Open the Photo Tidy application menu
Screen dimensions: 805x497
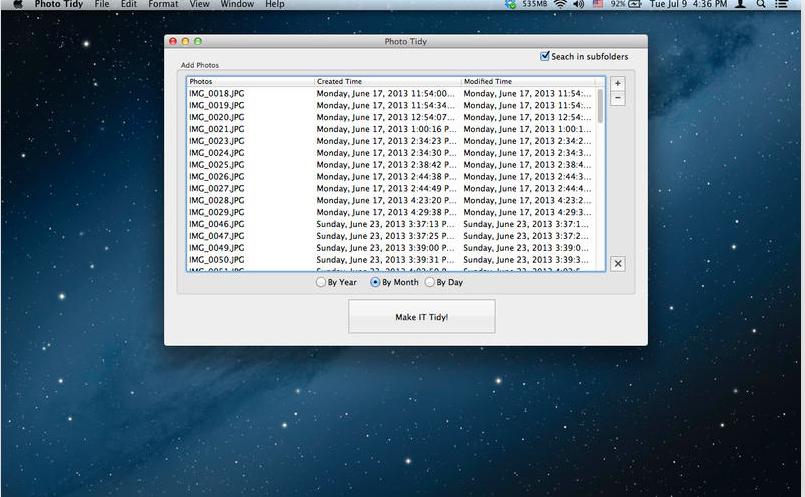pos(59,4)
